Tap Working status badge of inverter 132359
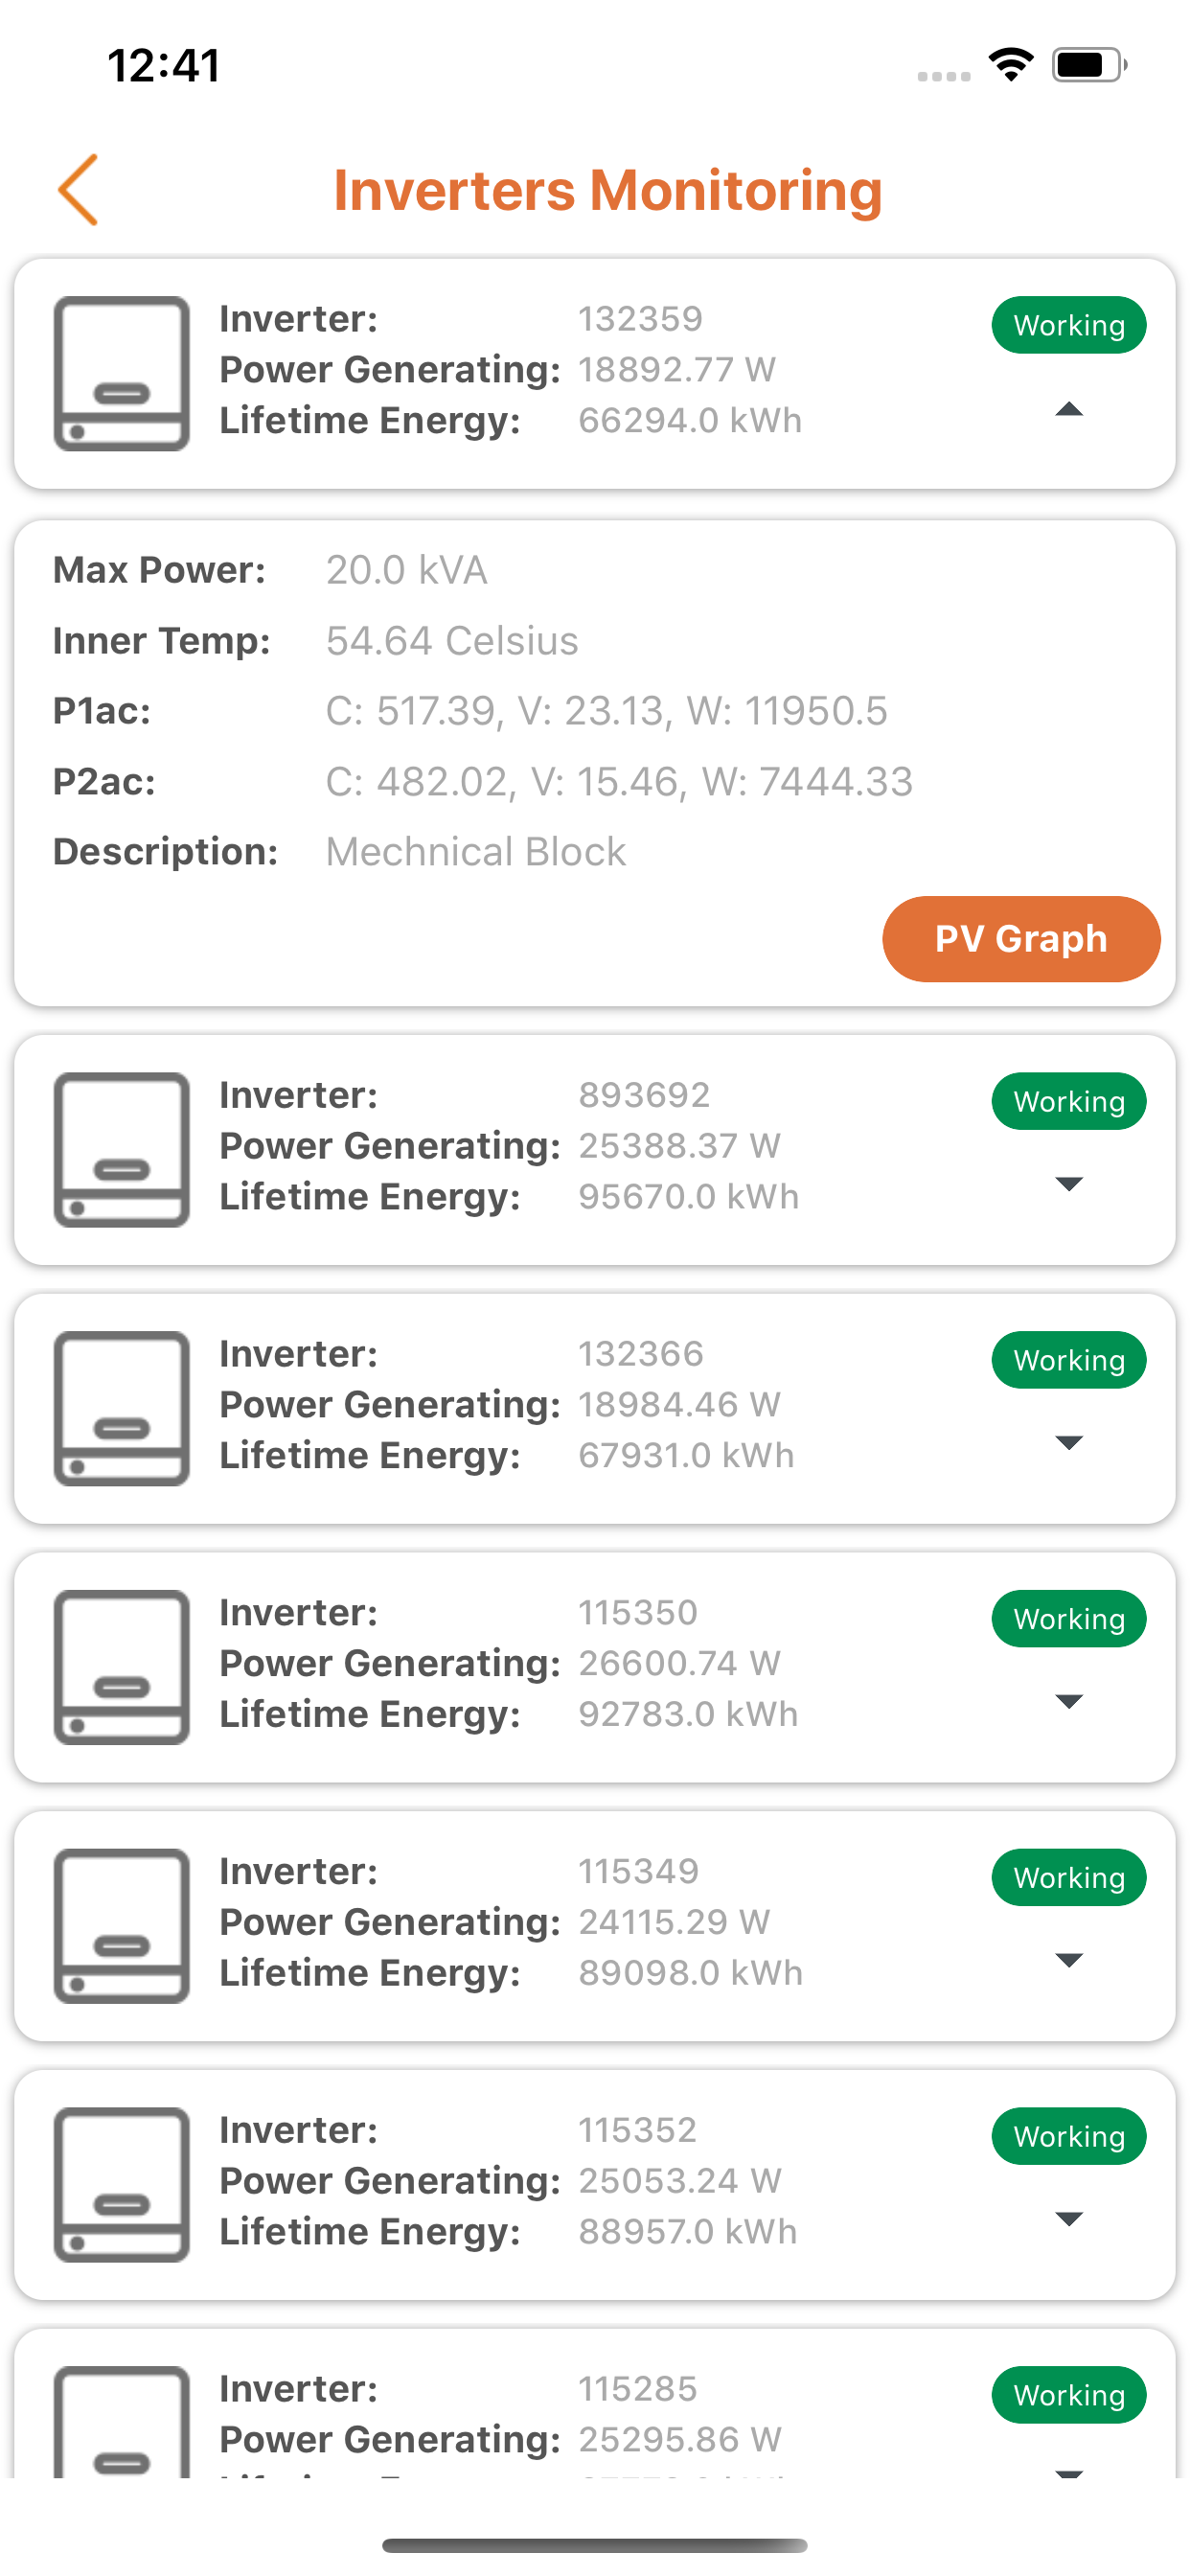Screen dimensions: 1190x2576 (1068, 325)
